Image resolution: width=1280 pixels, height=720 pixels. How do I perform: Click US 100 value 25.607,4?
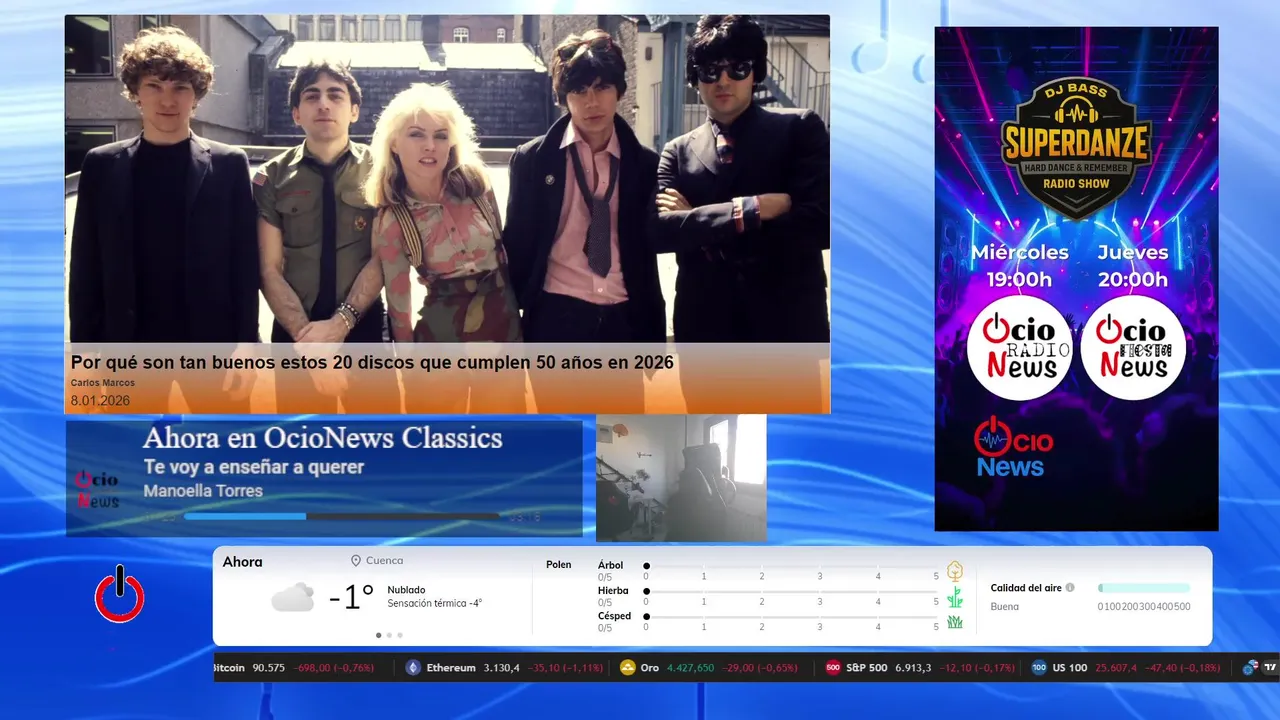coord(1116,668)
